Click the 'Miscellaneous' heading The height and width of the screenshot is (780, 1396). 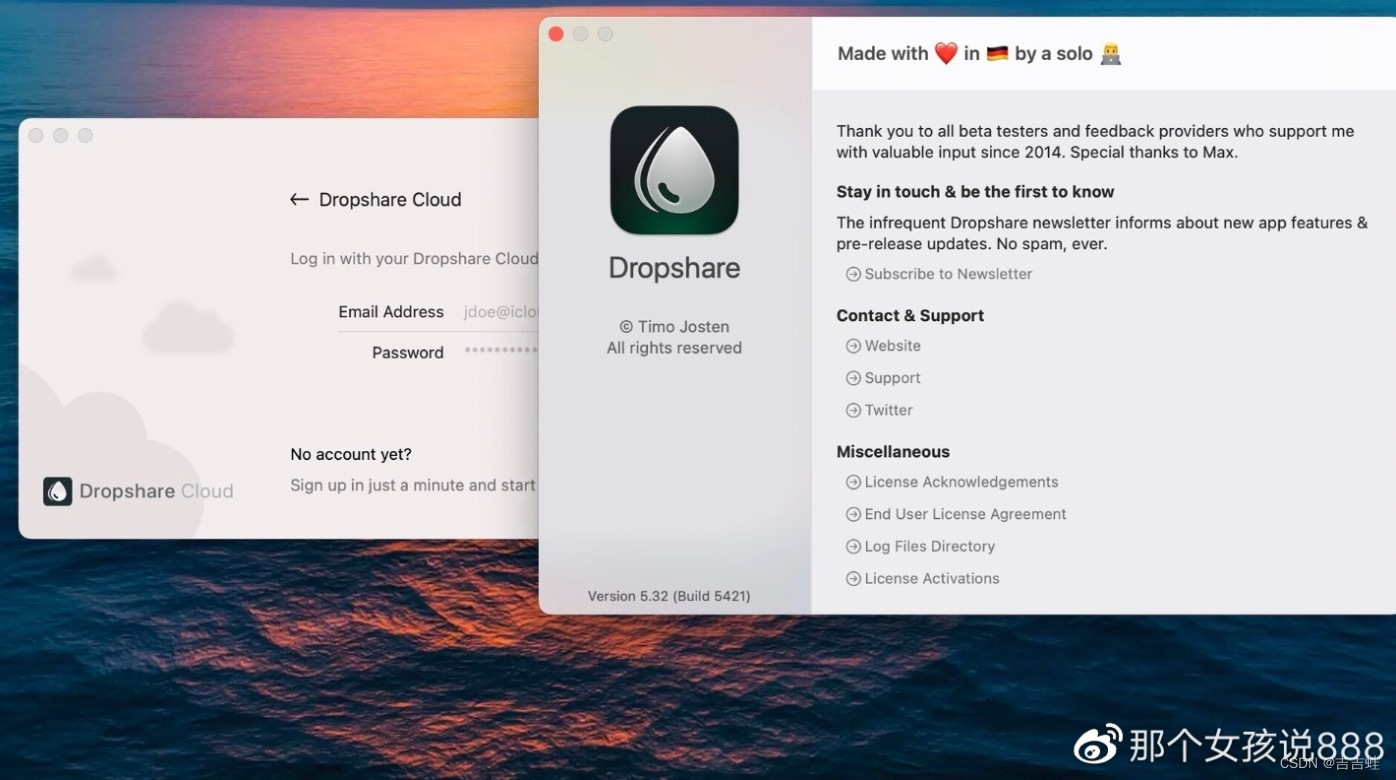pyautogui.click(x=893, y=452)
